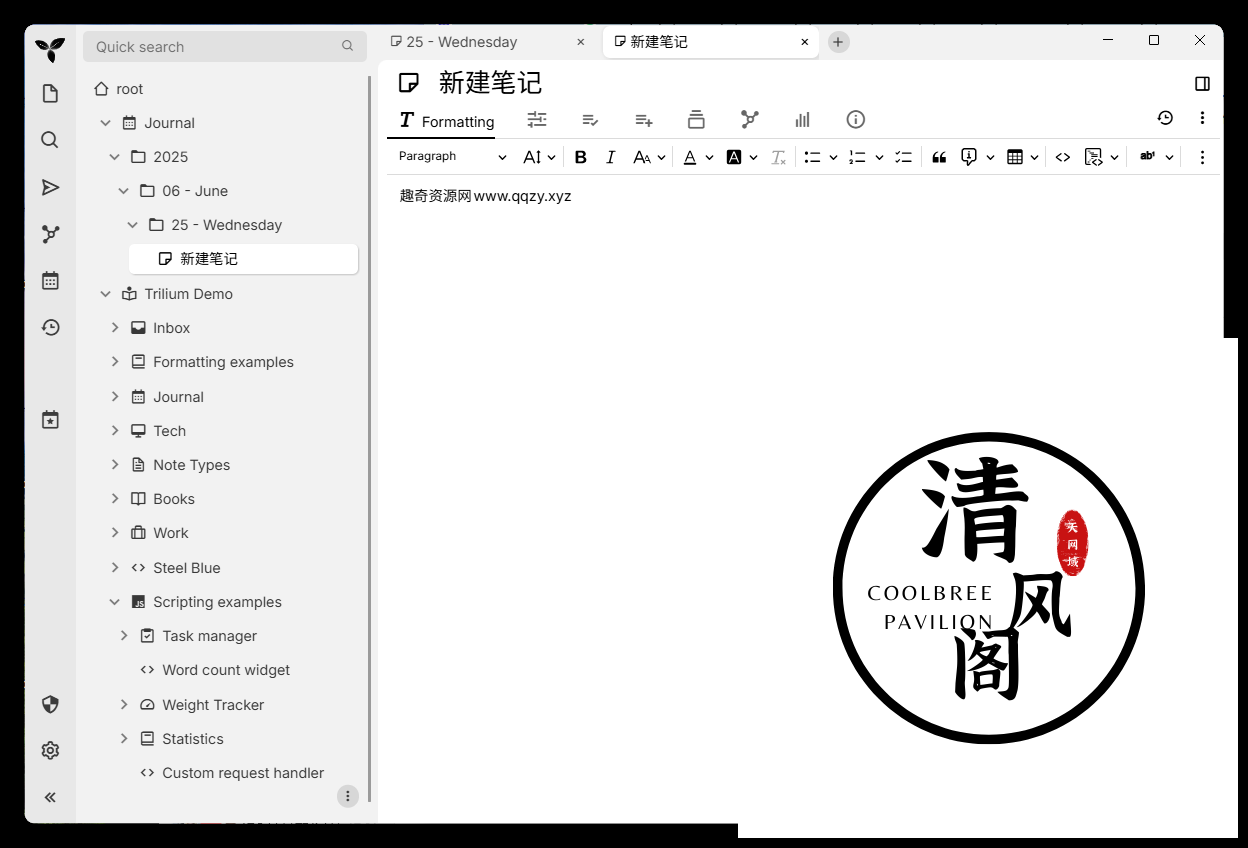Remove formatting with the Tx icon
1248x848 pixels.
click(x=778, y=157)
